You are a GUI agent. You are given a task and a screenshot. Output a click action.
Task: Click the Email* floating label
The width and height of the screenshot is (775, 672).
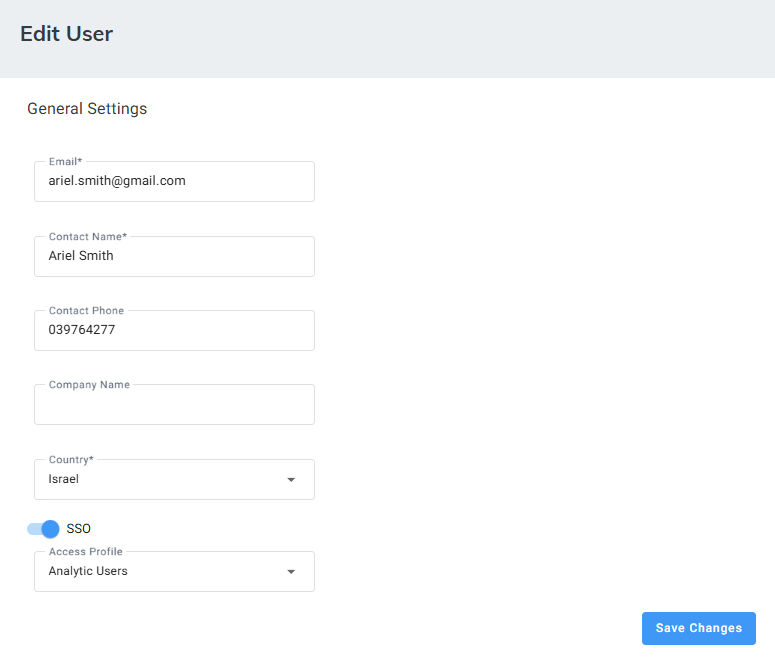pos(66,162)
